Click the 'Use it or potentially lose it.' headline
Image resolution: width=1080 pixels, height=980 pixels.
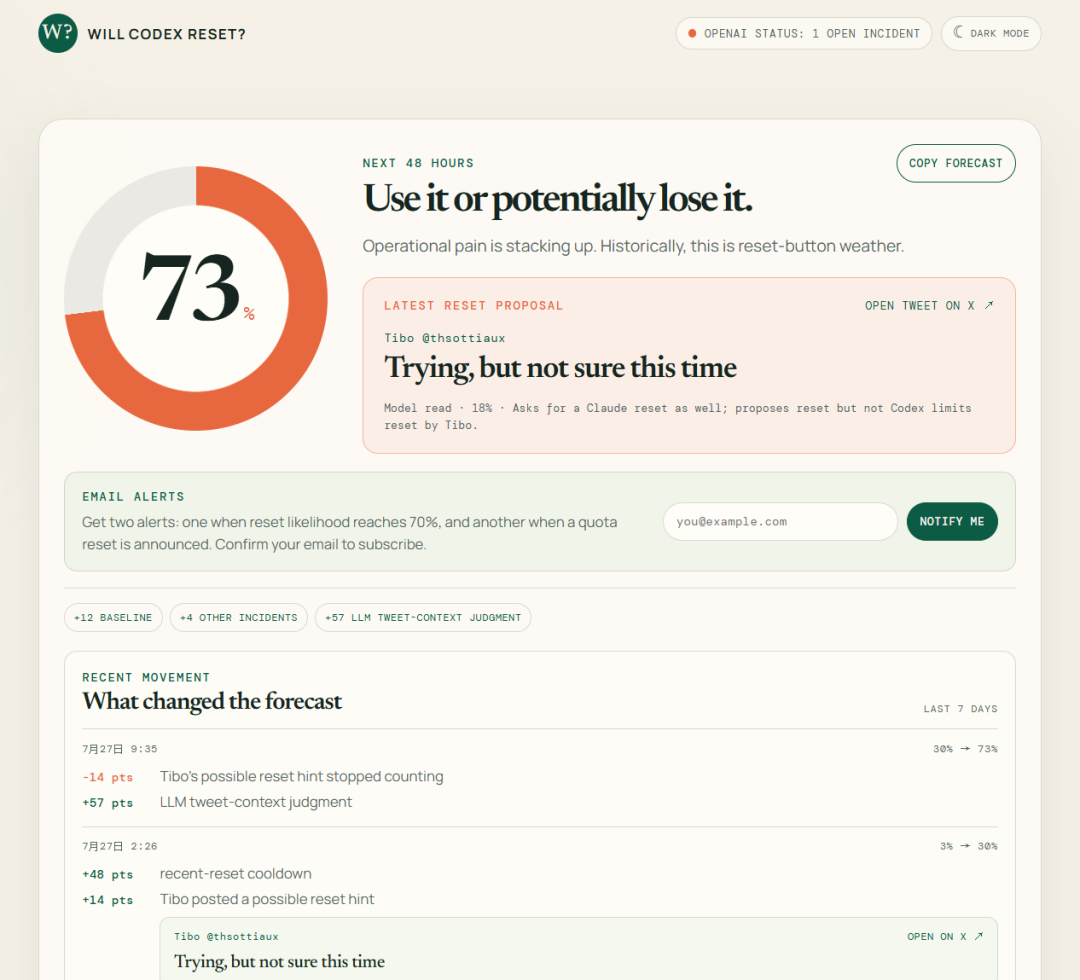[557, 199]
